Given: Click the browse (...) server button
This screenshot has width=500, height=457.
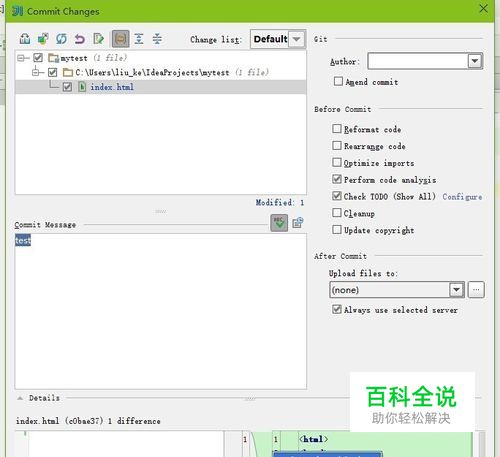Looking at the screenshot, I should [476, 290].
